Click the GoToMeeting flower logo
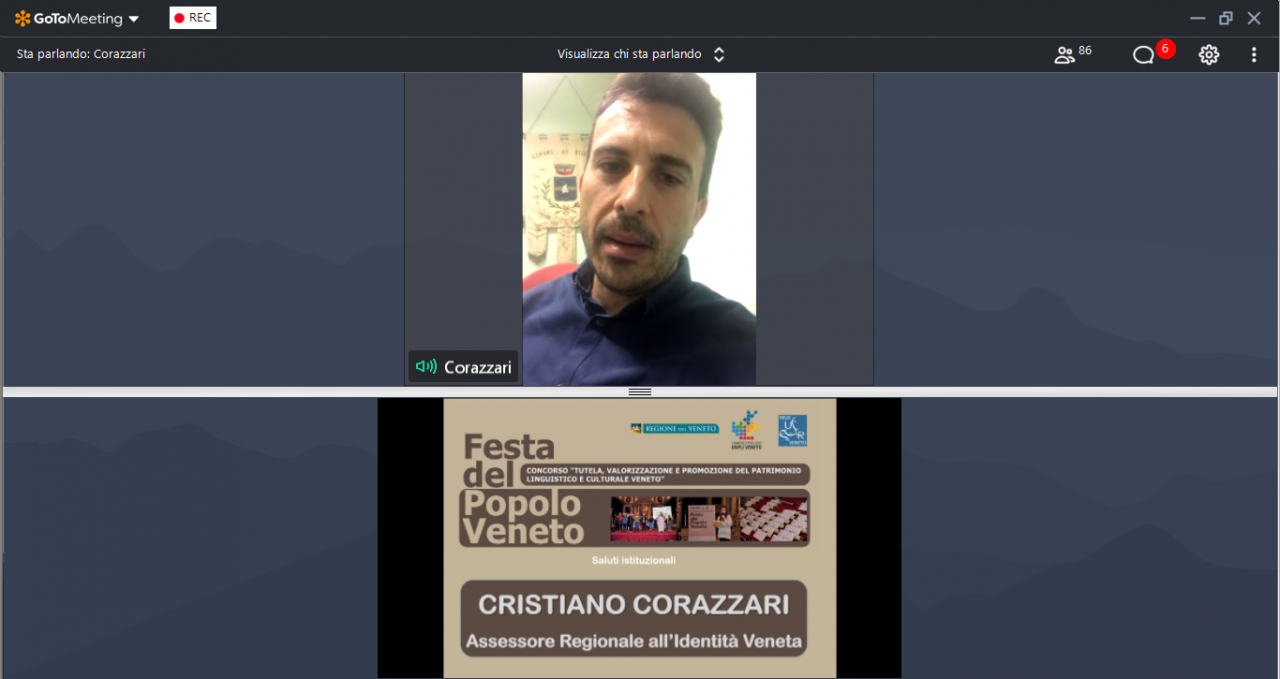 23,18
